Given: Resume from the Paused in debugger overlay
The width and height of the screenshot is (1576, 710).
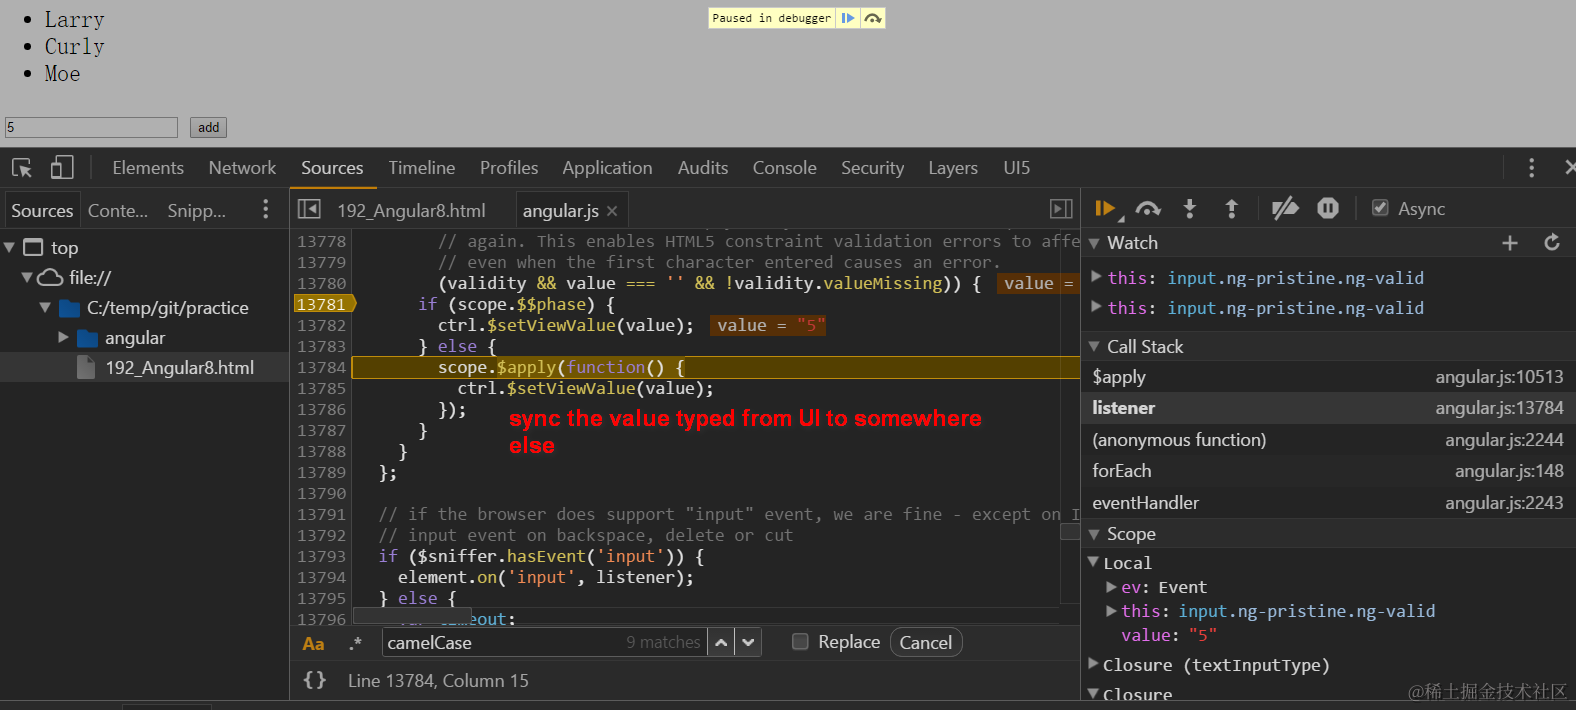Looking at the screenshot, I should 848,18.
